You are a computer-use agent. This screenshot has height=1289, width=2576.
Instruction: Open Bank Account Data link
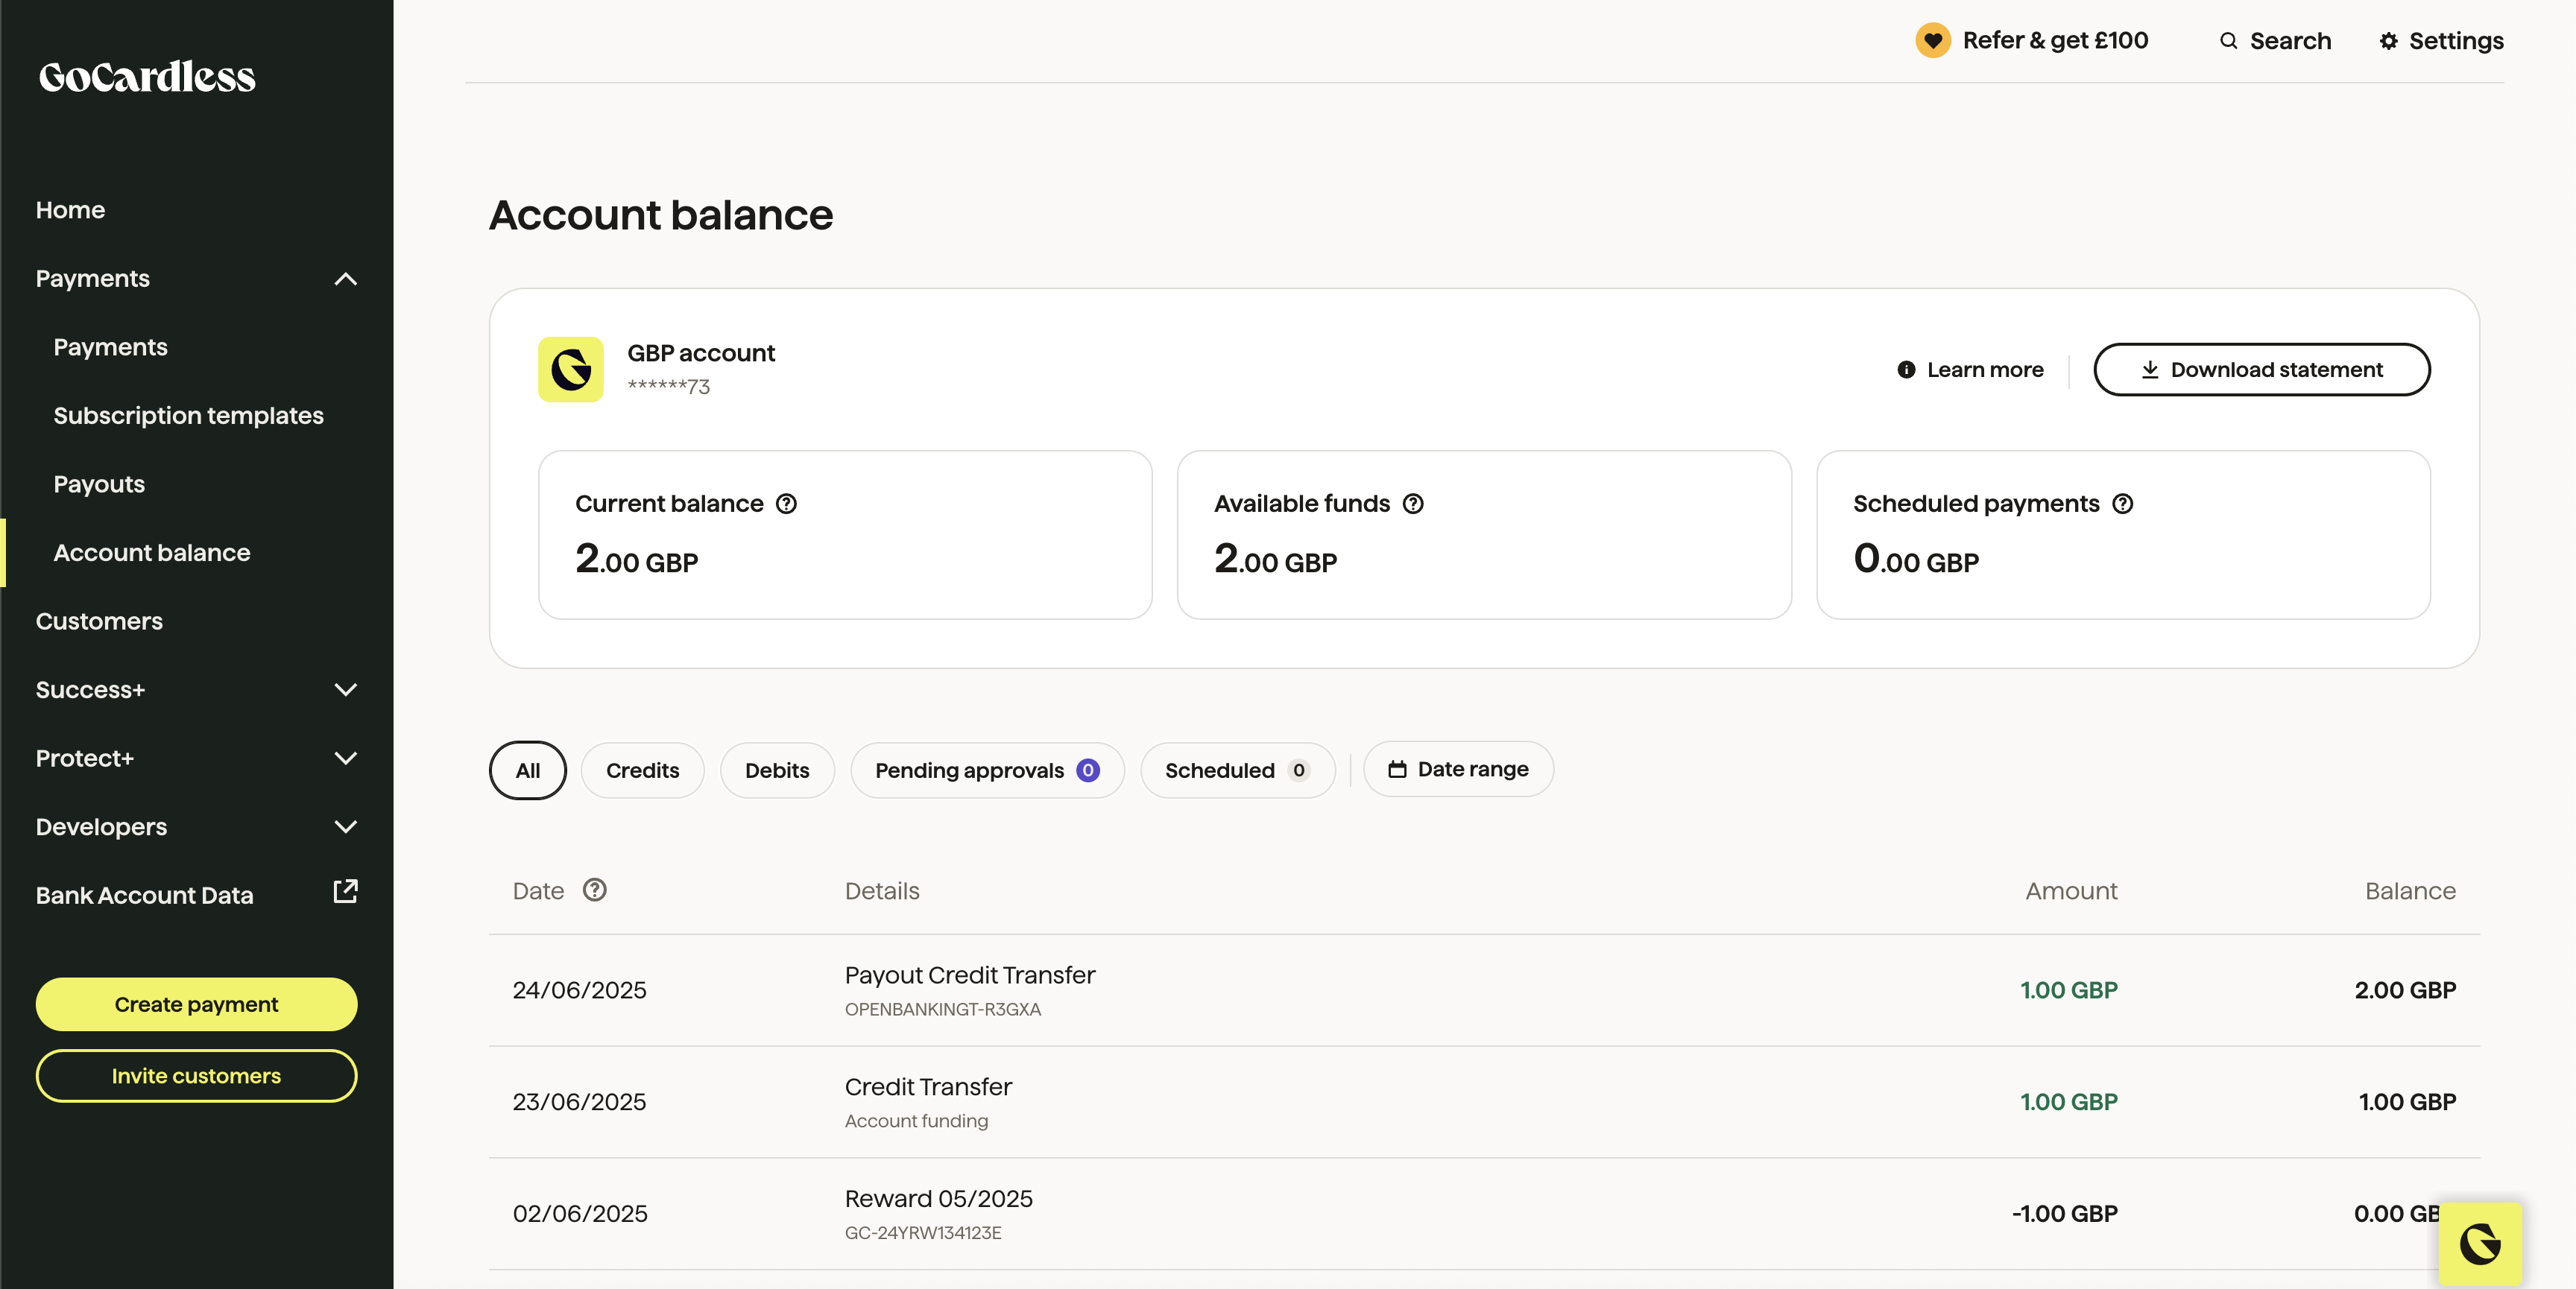click(145, 895)
